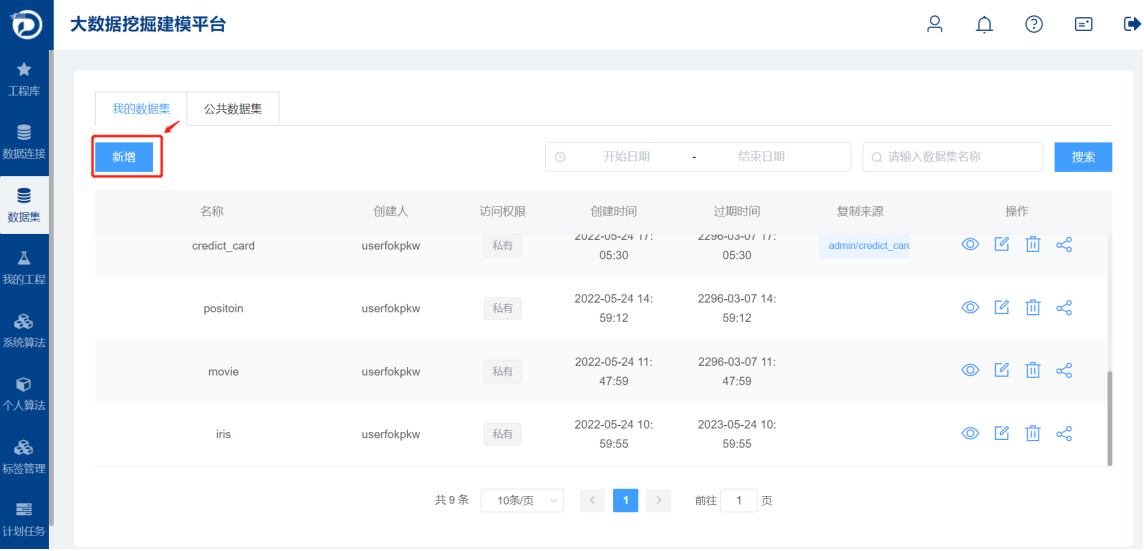Open the help question mark icon
The image size is (1144, 551).
1034,24
